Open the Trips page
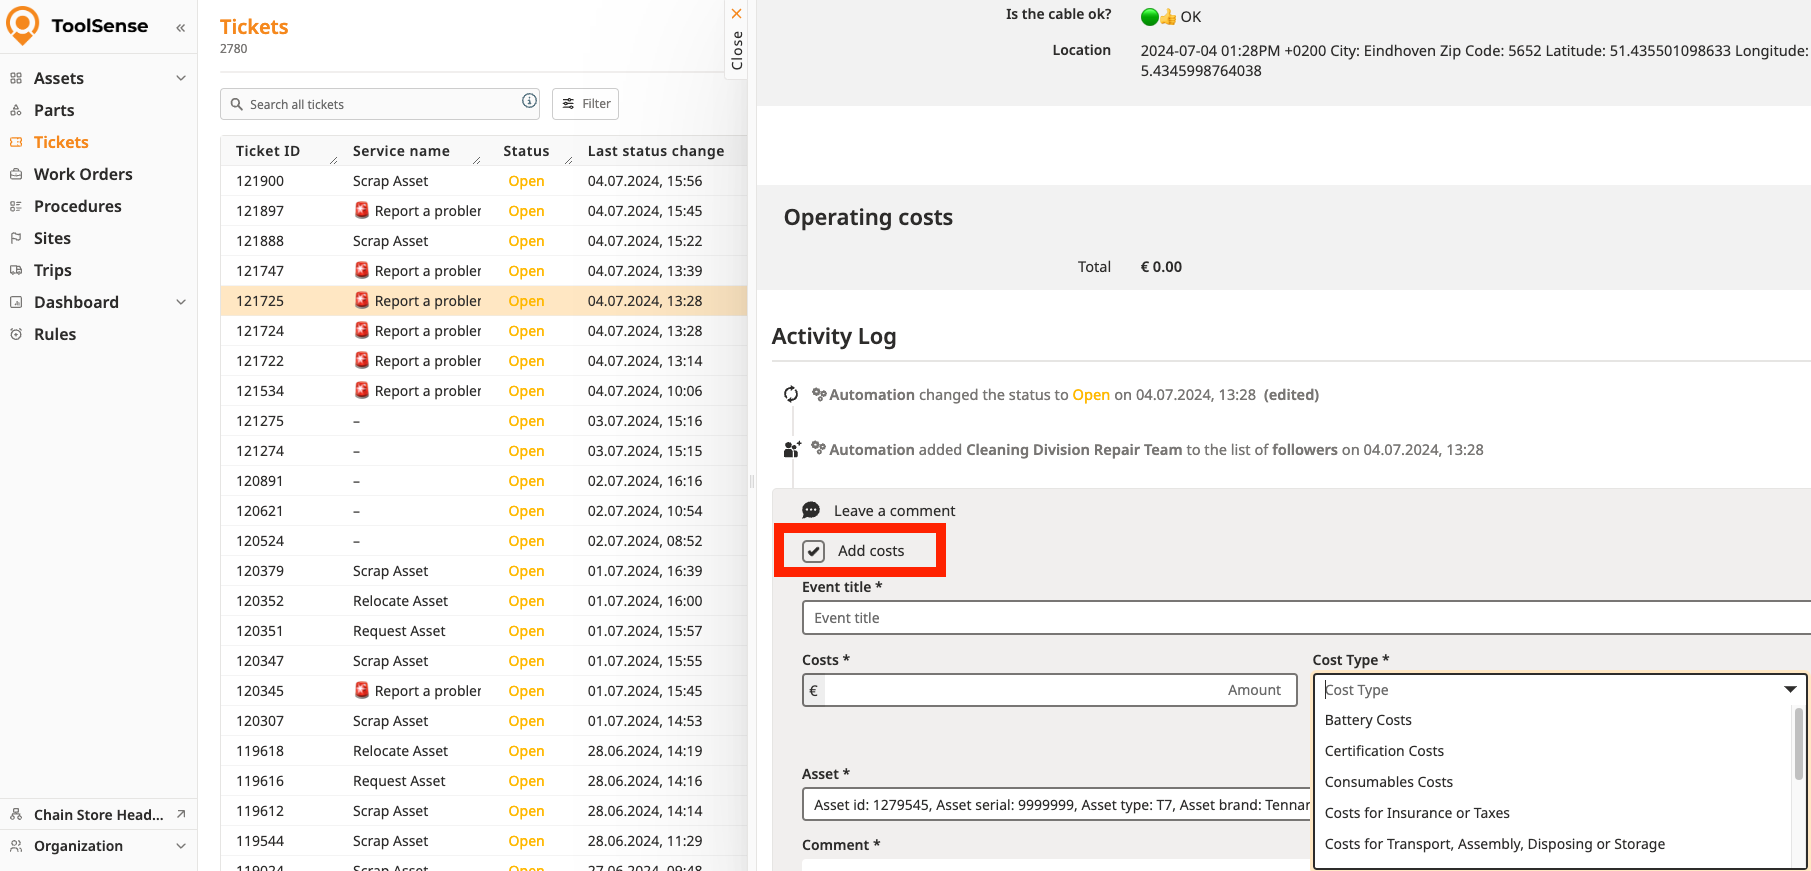The width and height of the screenshot is (1811, 871). 53,270
